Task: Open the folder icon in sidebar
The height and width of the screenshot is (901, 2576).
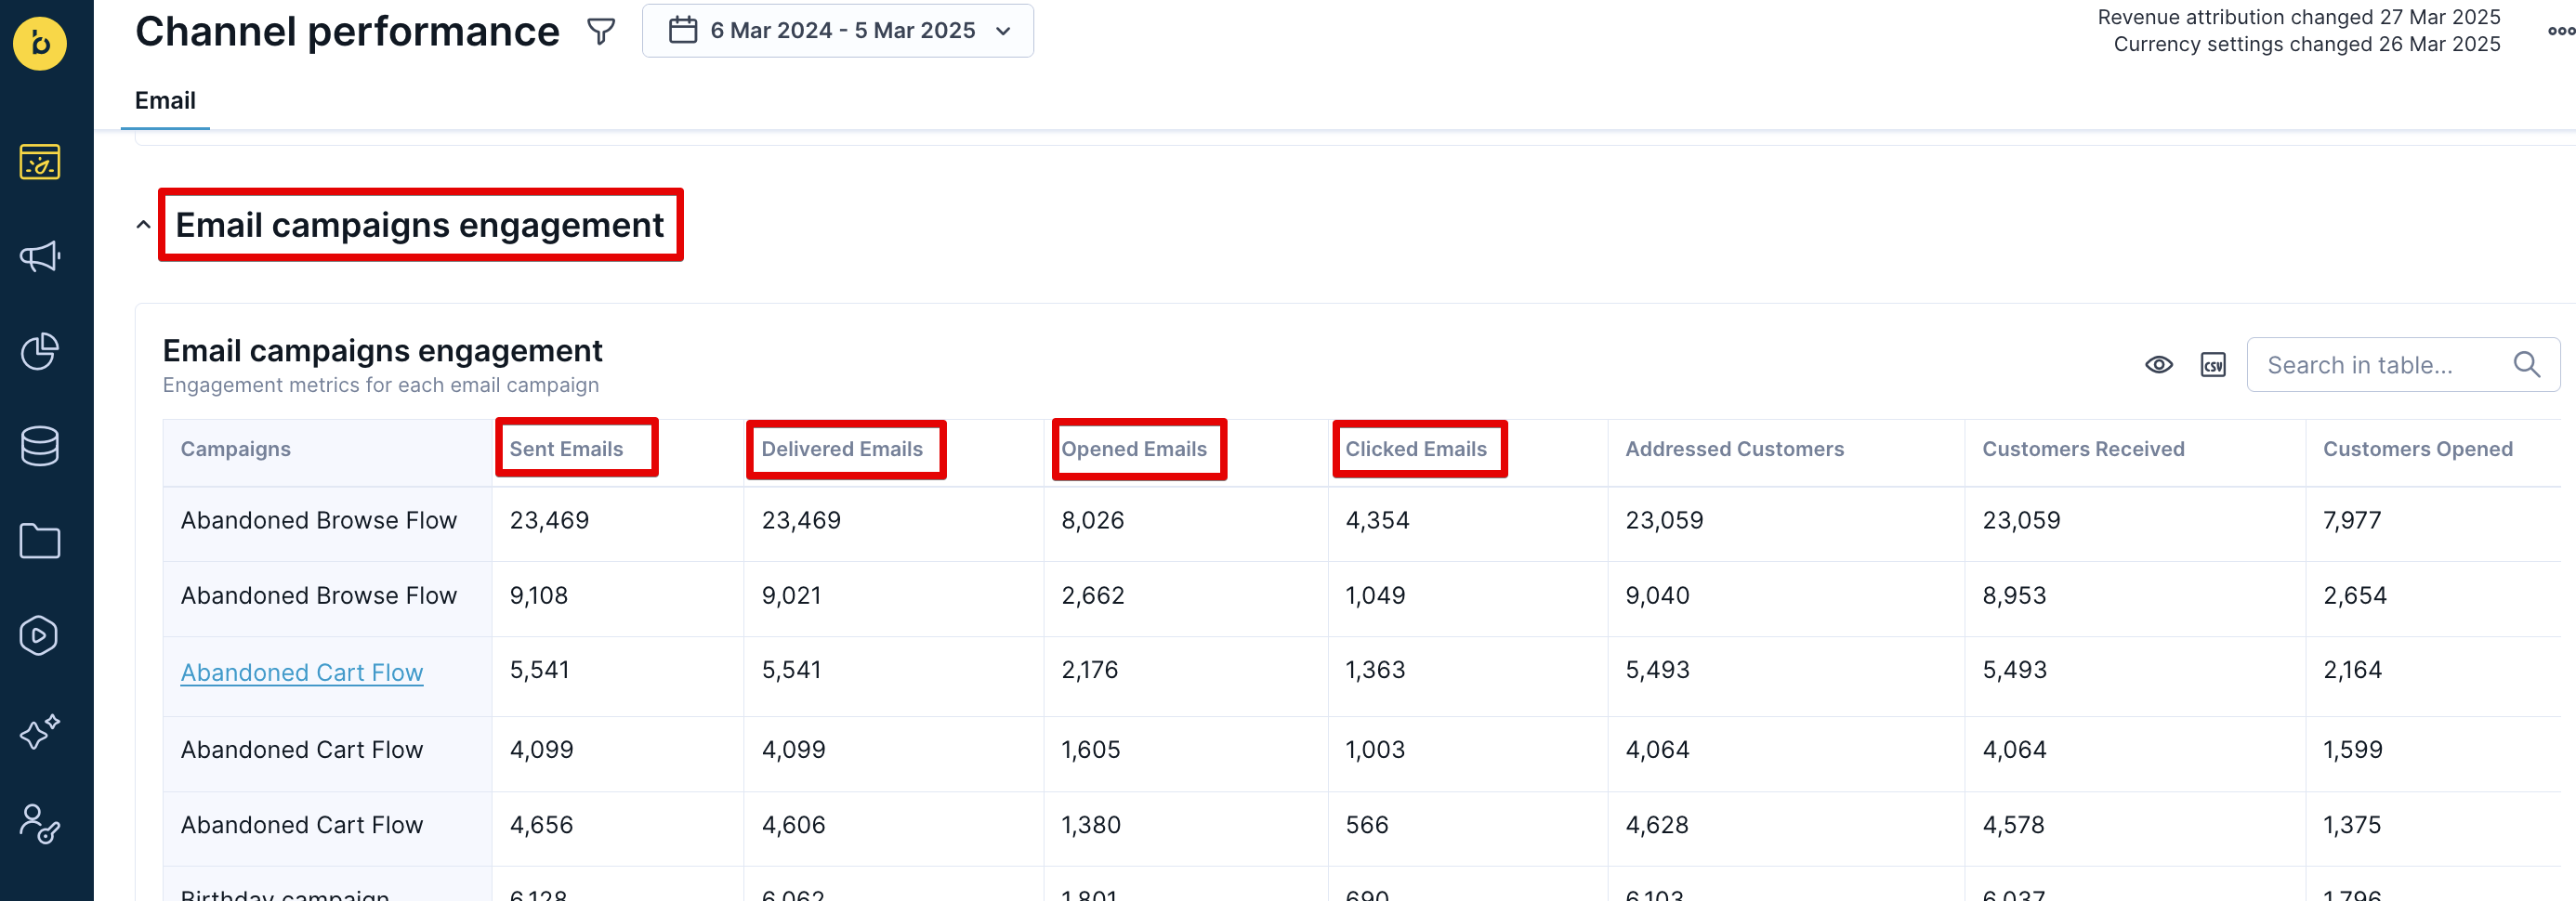Action: click(x=40, y=541)
